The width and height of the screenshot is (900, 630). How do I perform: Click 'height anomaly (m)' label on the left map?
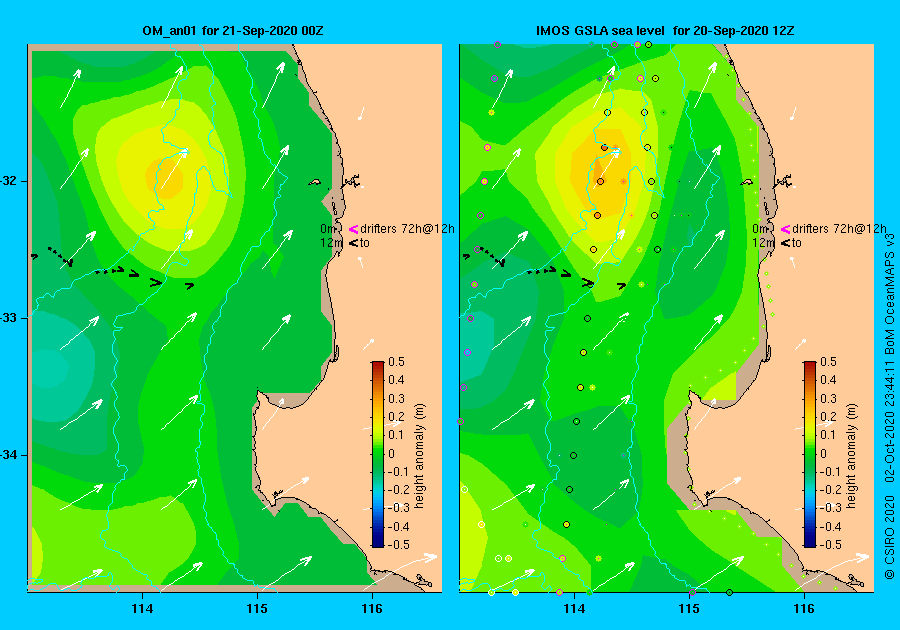click(420, 456)
